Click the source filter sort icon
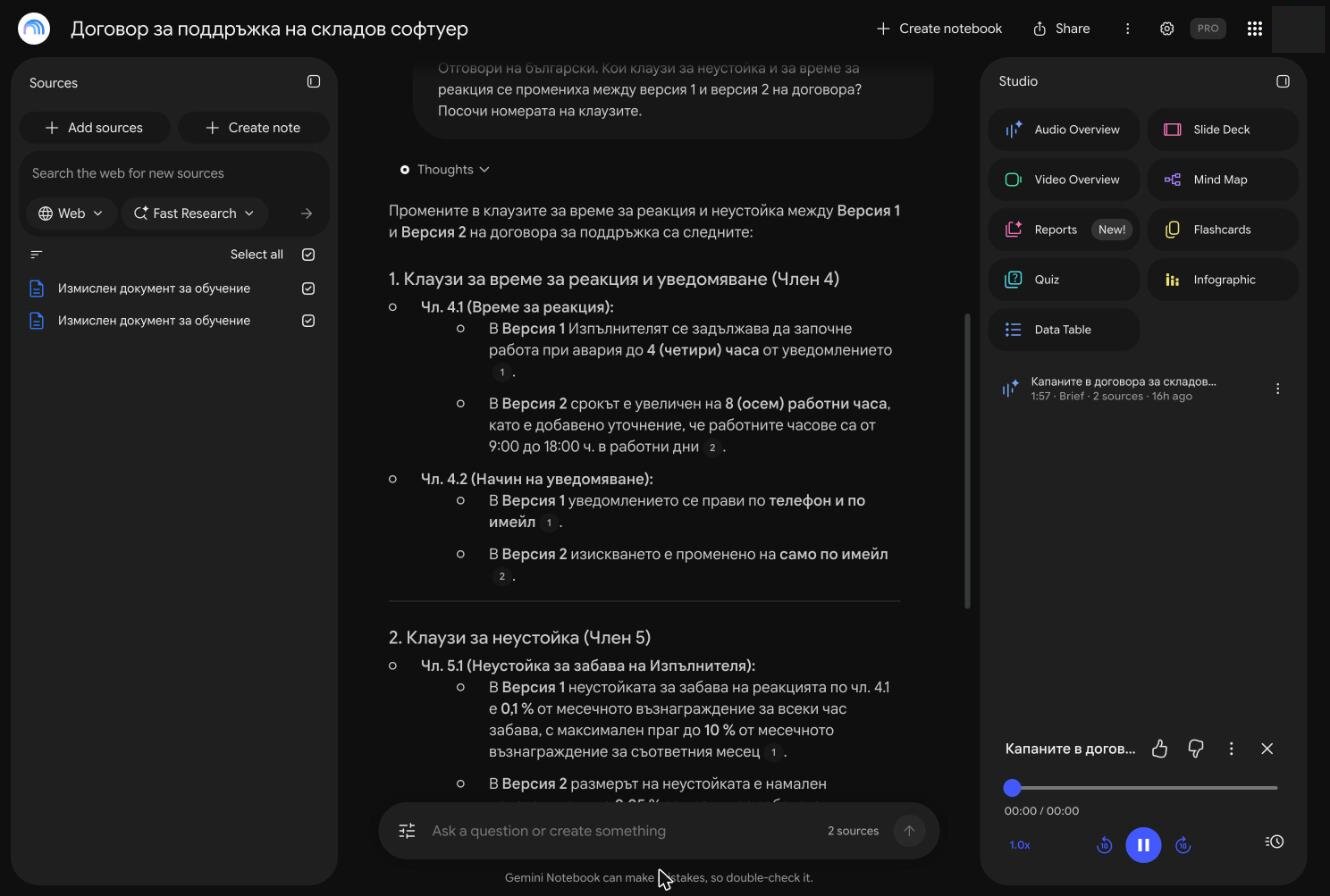Image resolution: width=1330 pixels, height=896 pixels. coord(36,254)
